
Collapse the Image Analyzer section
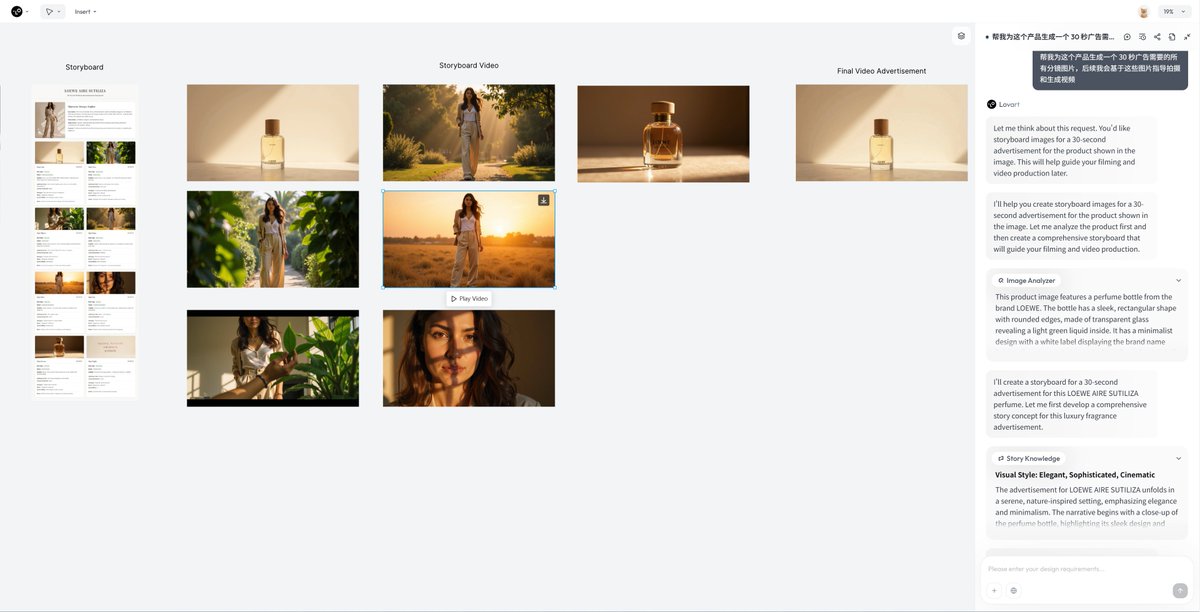pyautogui.click(x=1178, y=281)
